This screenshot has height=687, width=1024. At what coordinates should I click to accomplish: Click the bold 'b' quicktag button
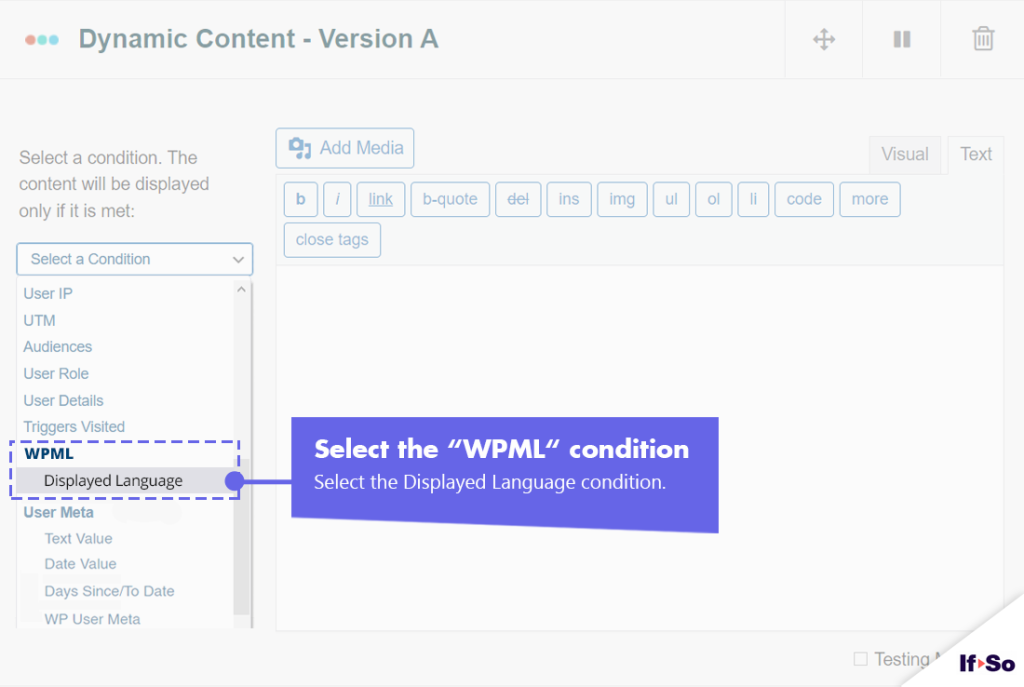pos(300,199)
